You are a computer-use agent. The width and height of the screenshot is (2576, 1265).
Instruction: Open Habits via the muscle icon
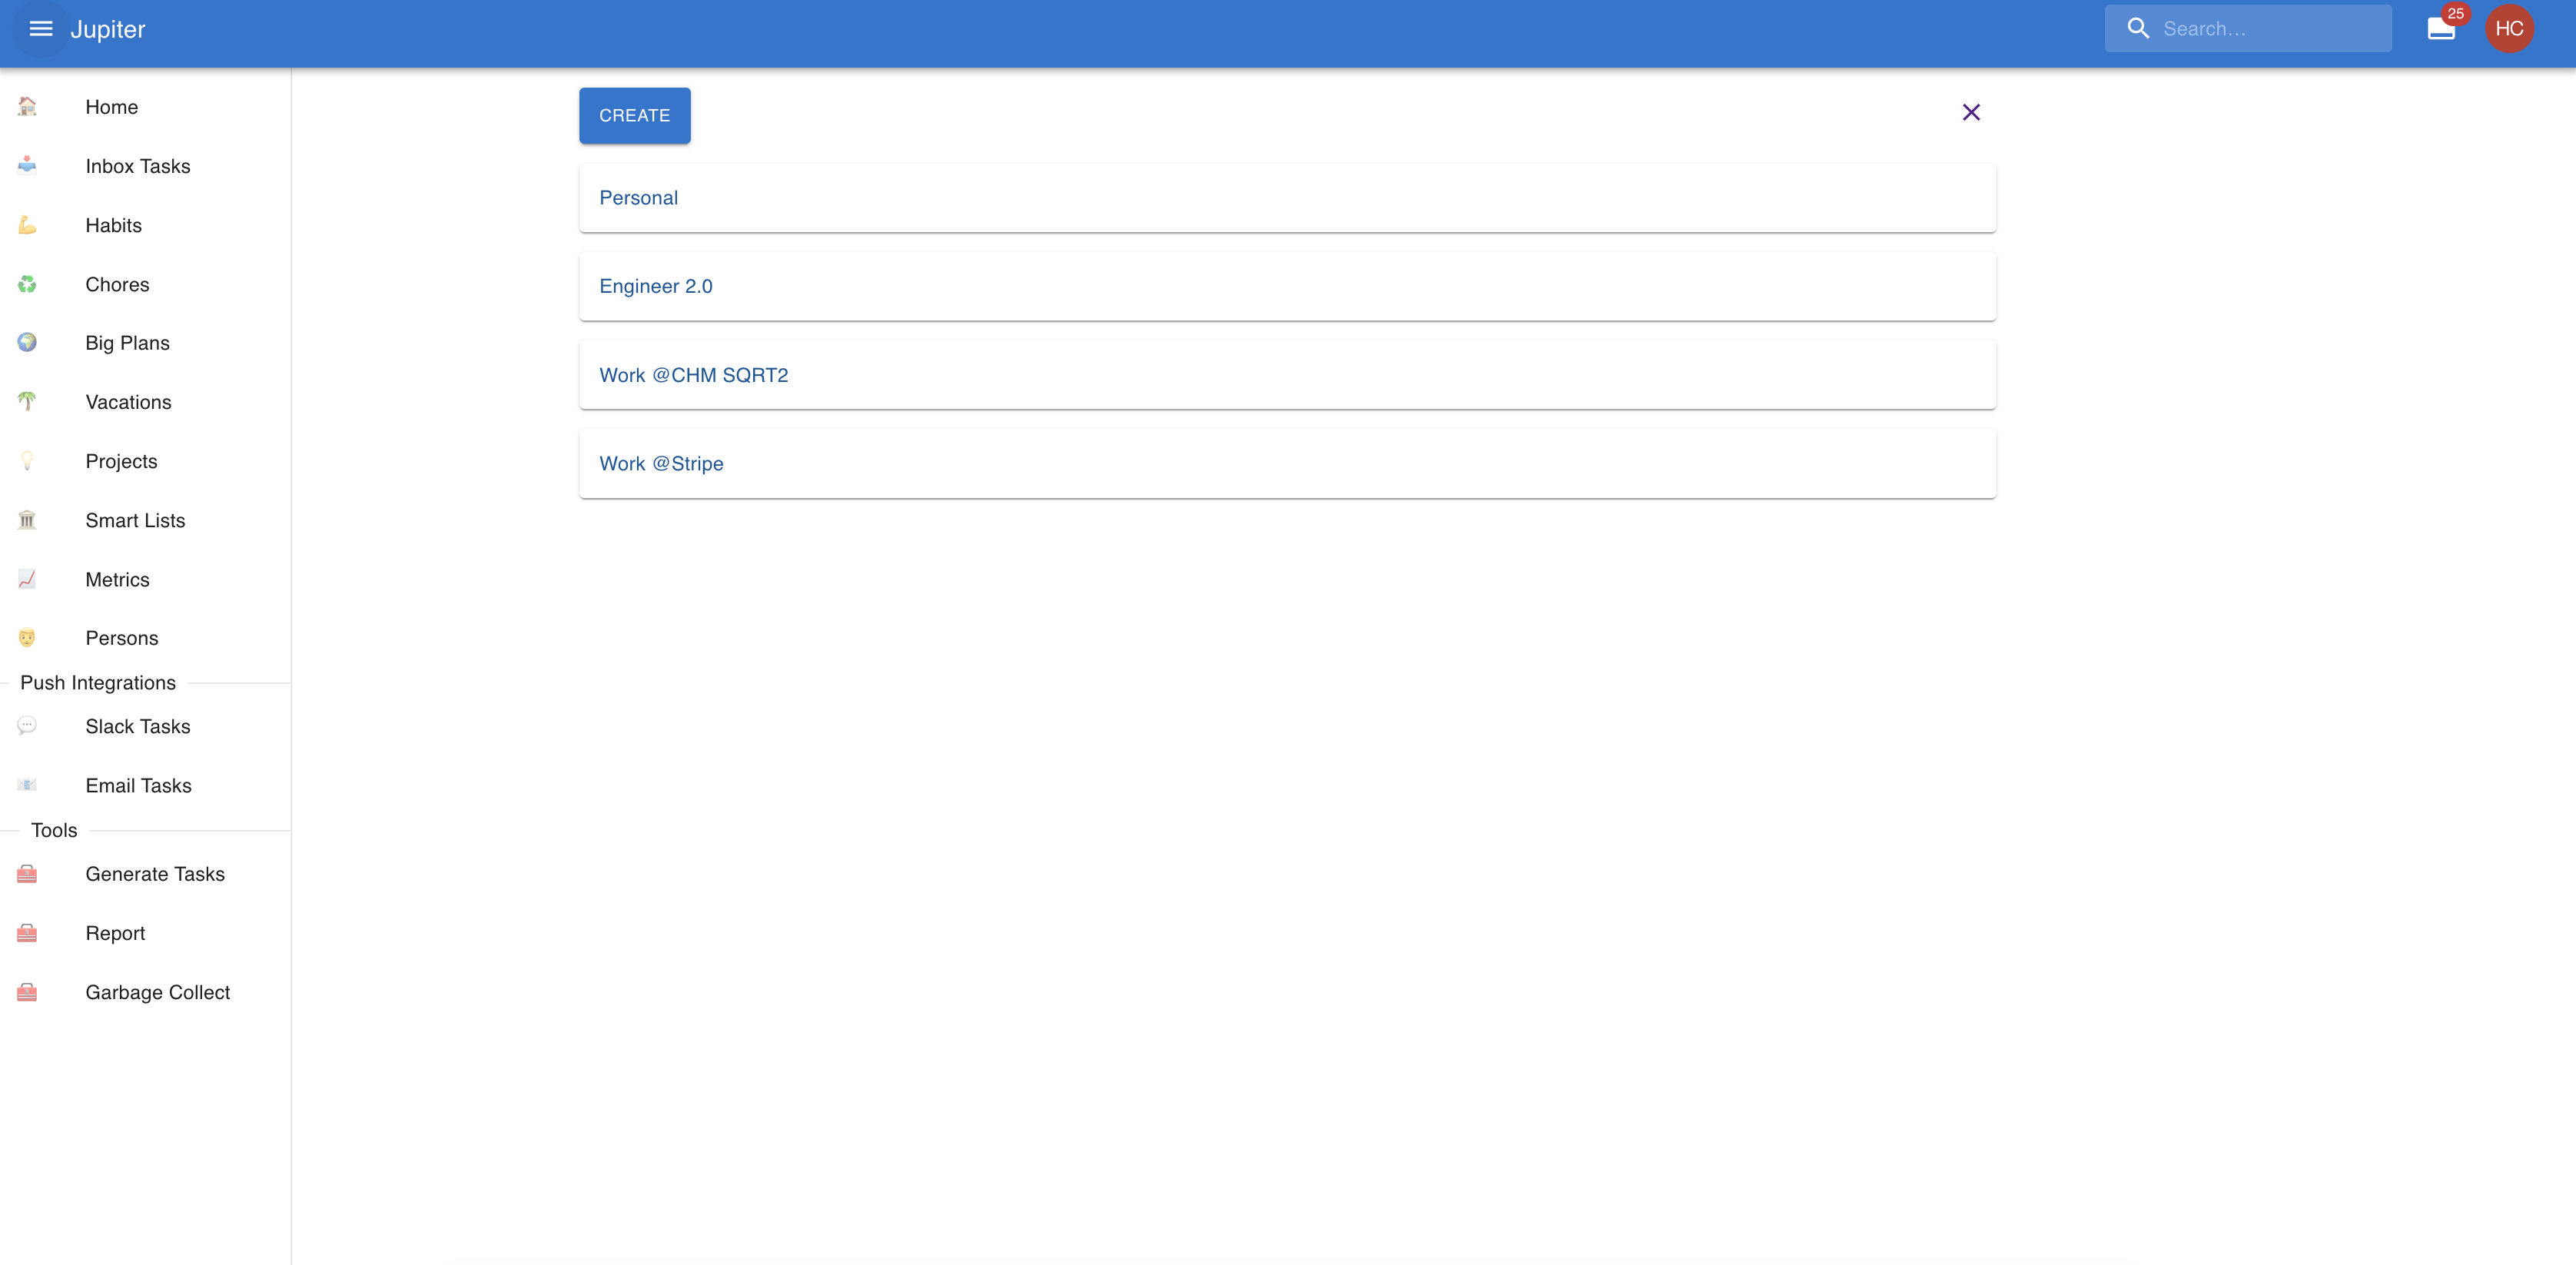(x=26, y=225)
